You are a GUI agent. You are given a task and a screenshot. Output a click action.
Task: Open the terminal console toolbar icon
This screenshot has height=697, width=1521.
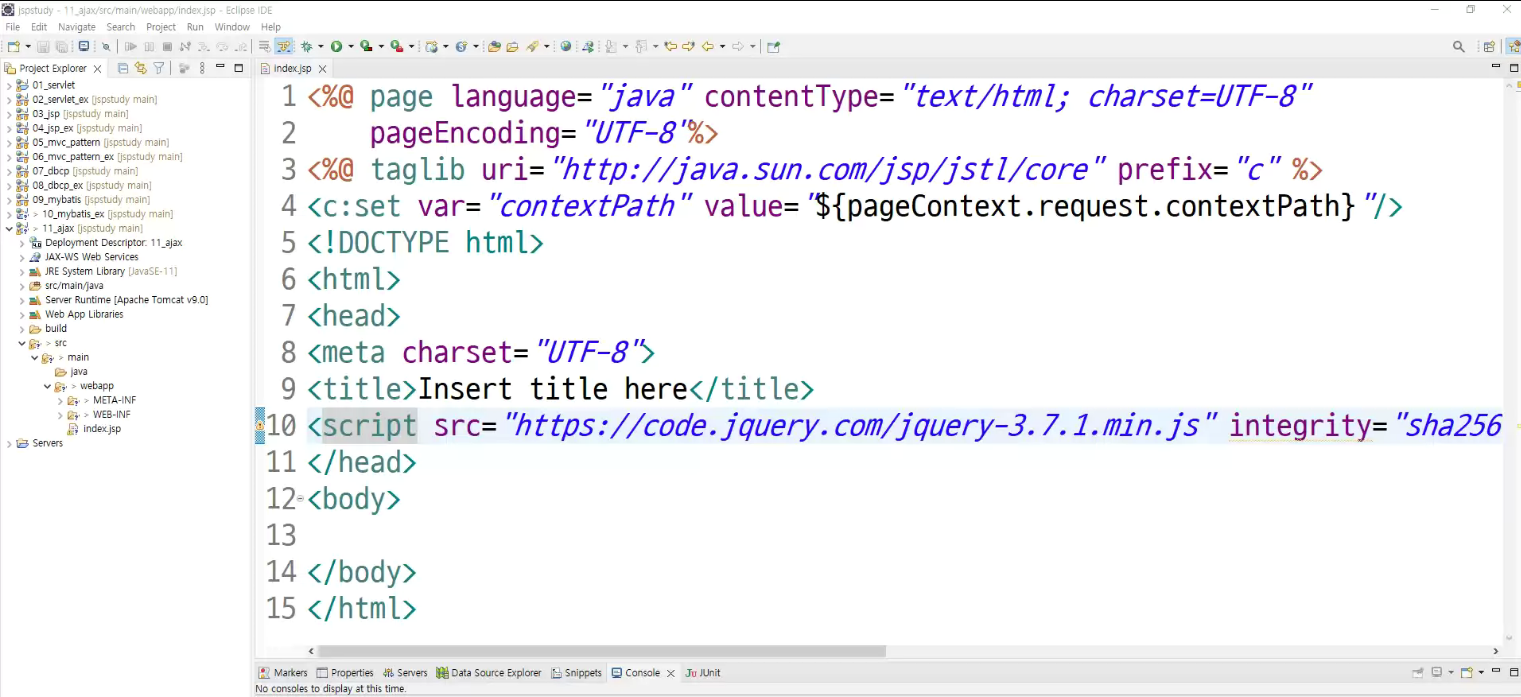pyautogui.click(x=83, y=46)
